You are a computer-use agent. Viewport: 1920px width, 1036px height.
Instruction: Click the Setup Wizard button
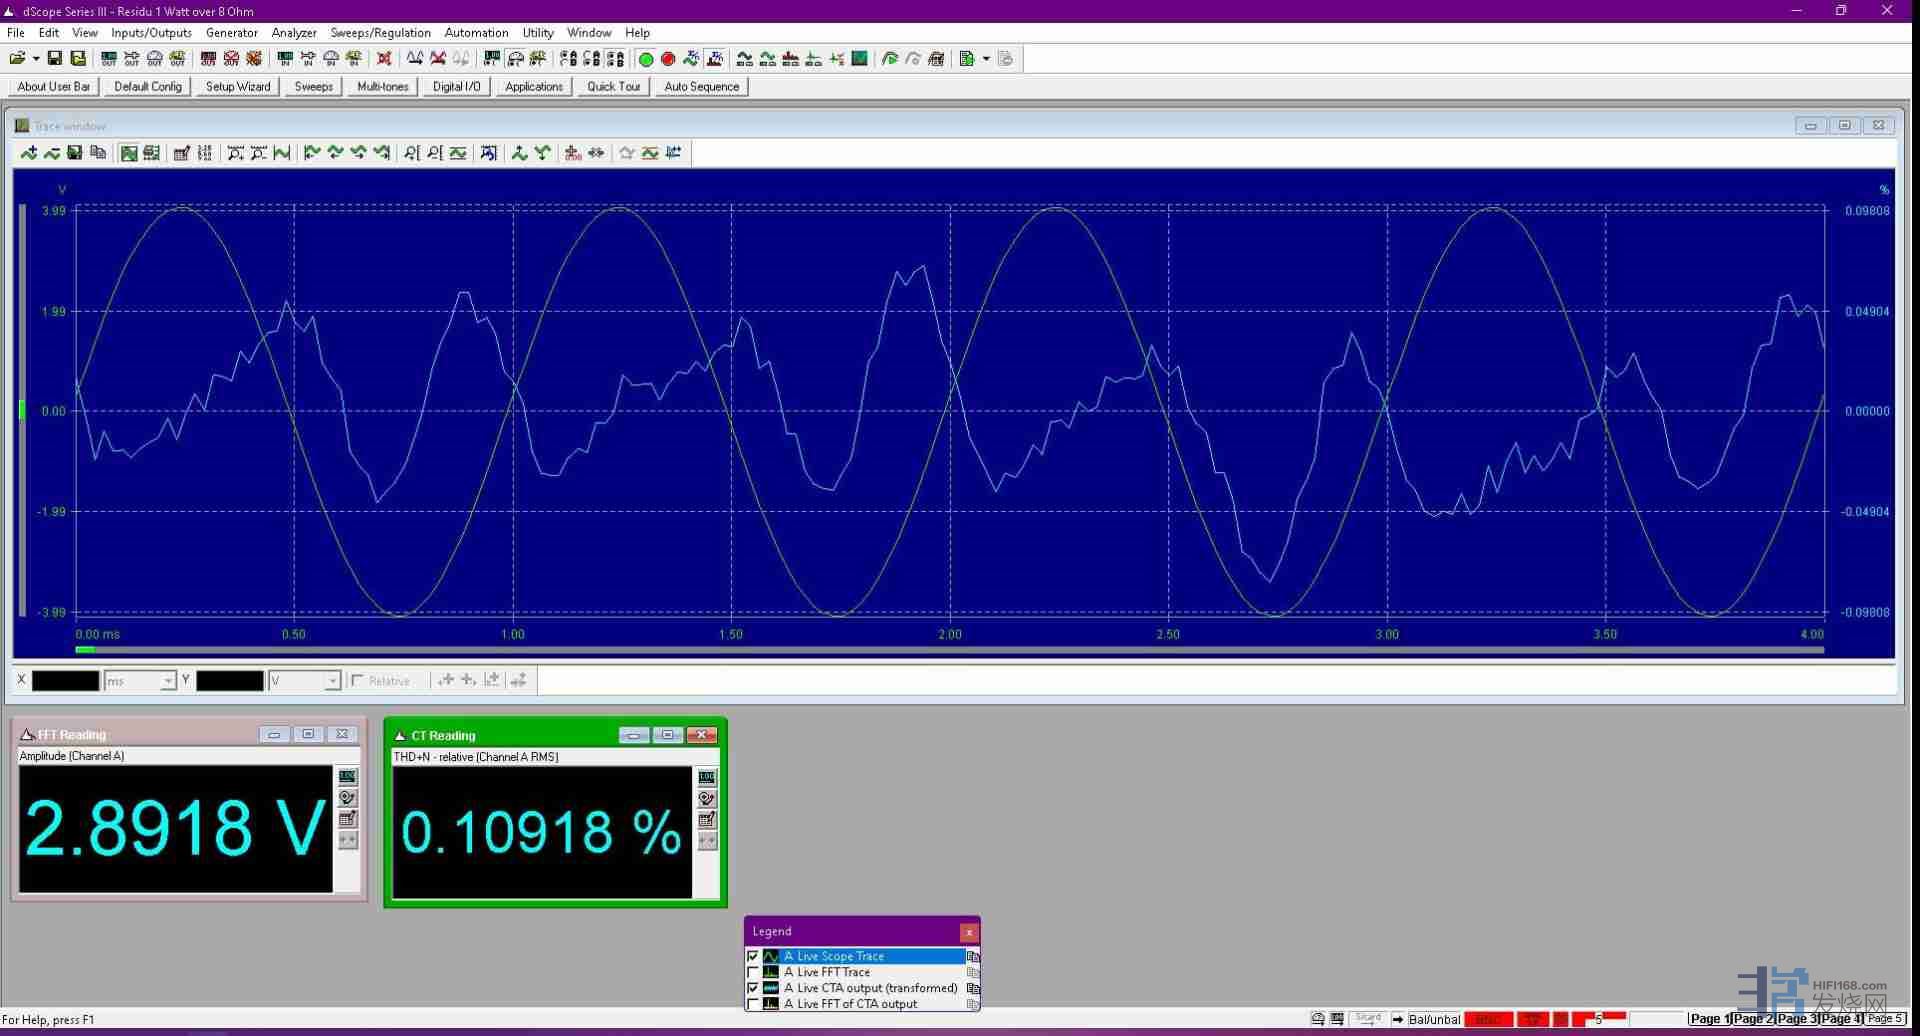point(238,87)
